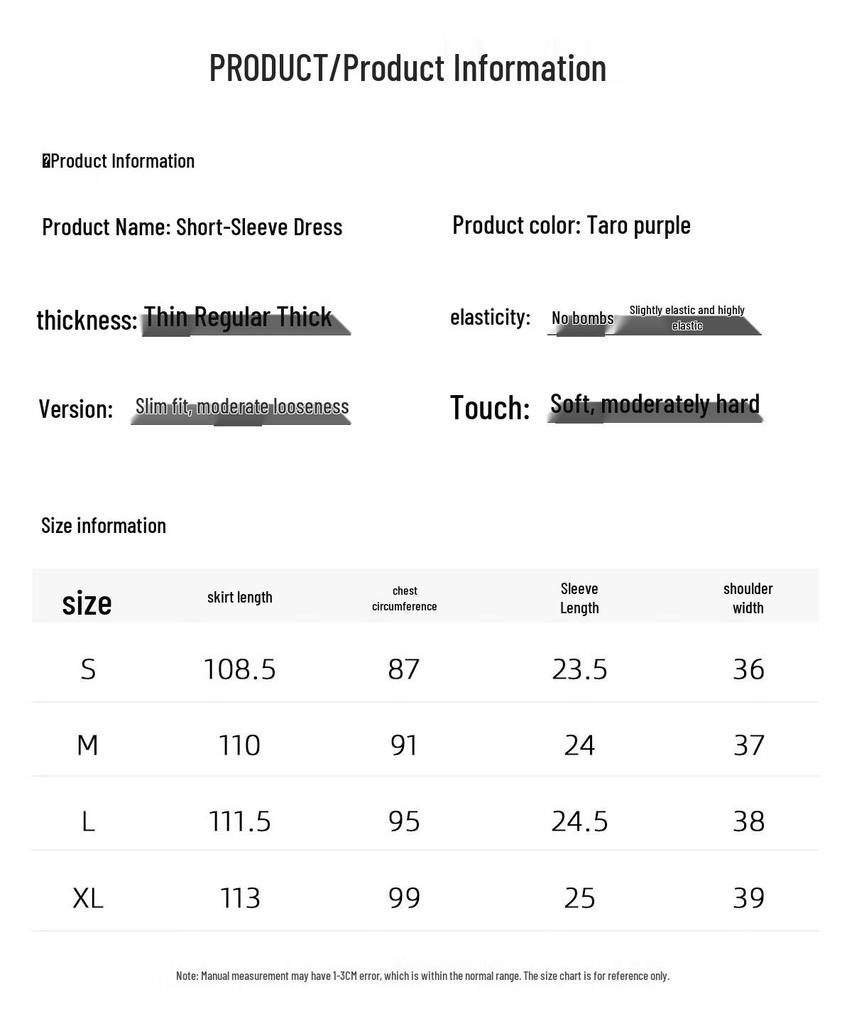The height and width of the screenshot is (1024, 852).
Task: Click the chest circumference column header
Action: tap(404, 598)
